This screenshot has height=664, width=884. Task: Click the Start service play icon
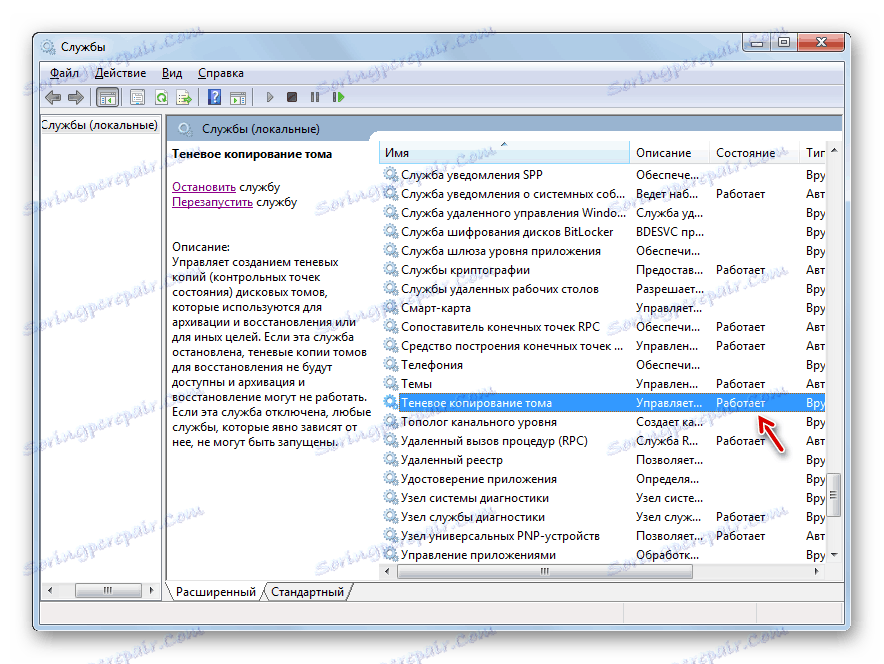[269, 98]
